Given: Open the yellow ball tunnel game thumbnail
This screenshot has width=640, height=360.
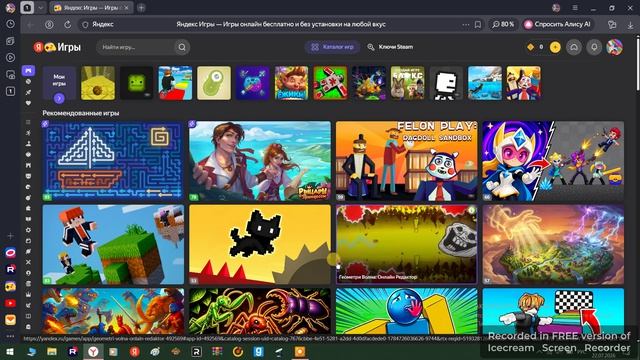Looking at the screenshot, I should [98, 83].
